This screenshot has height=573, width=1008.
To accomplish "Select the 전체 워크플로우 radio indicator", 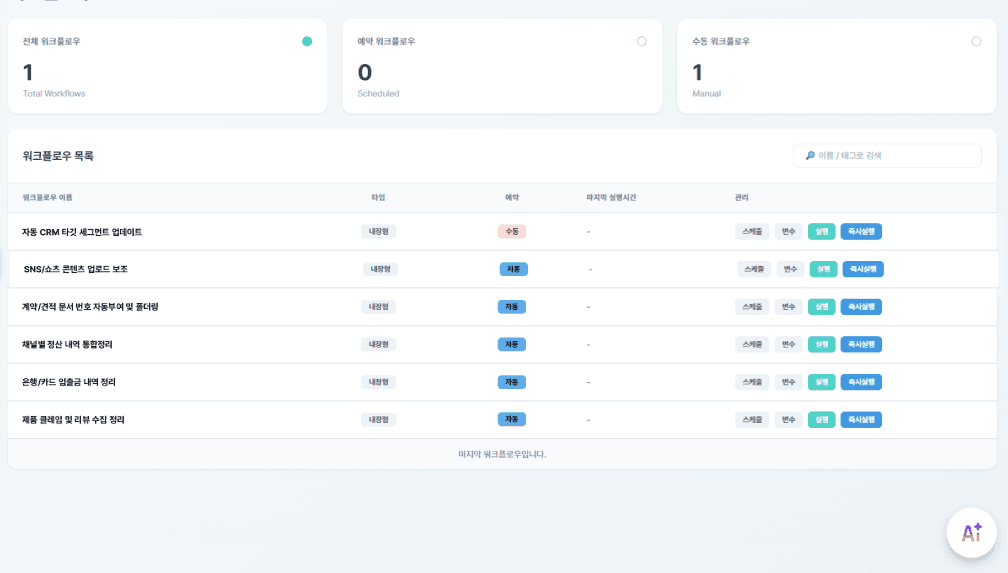I will 307,41.
